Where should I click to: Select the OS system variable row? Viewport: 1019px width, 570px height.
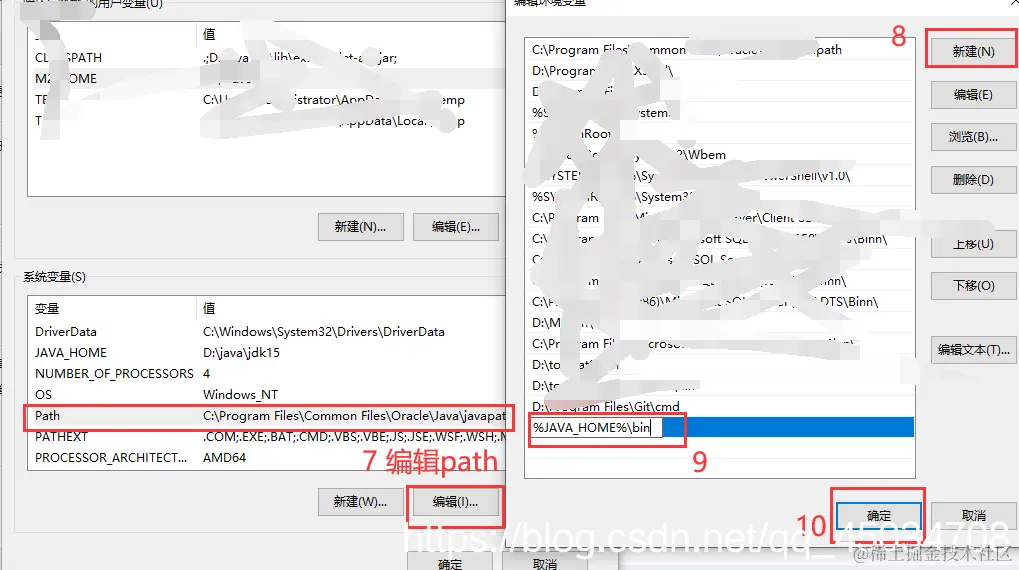coord(267,395)
